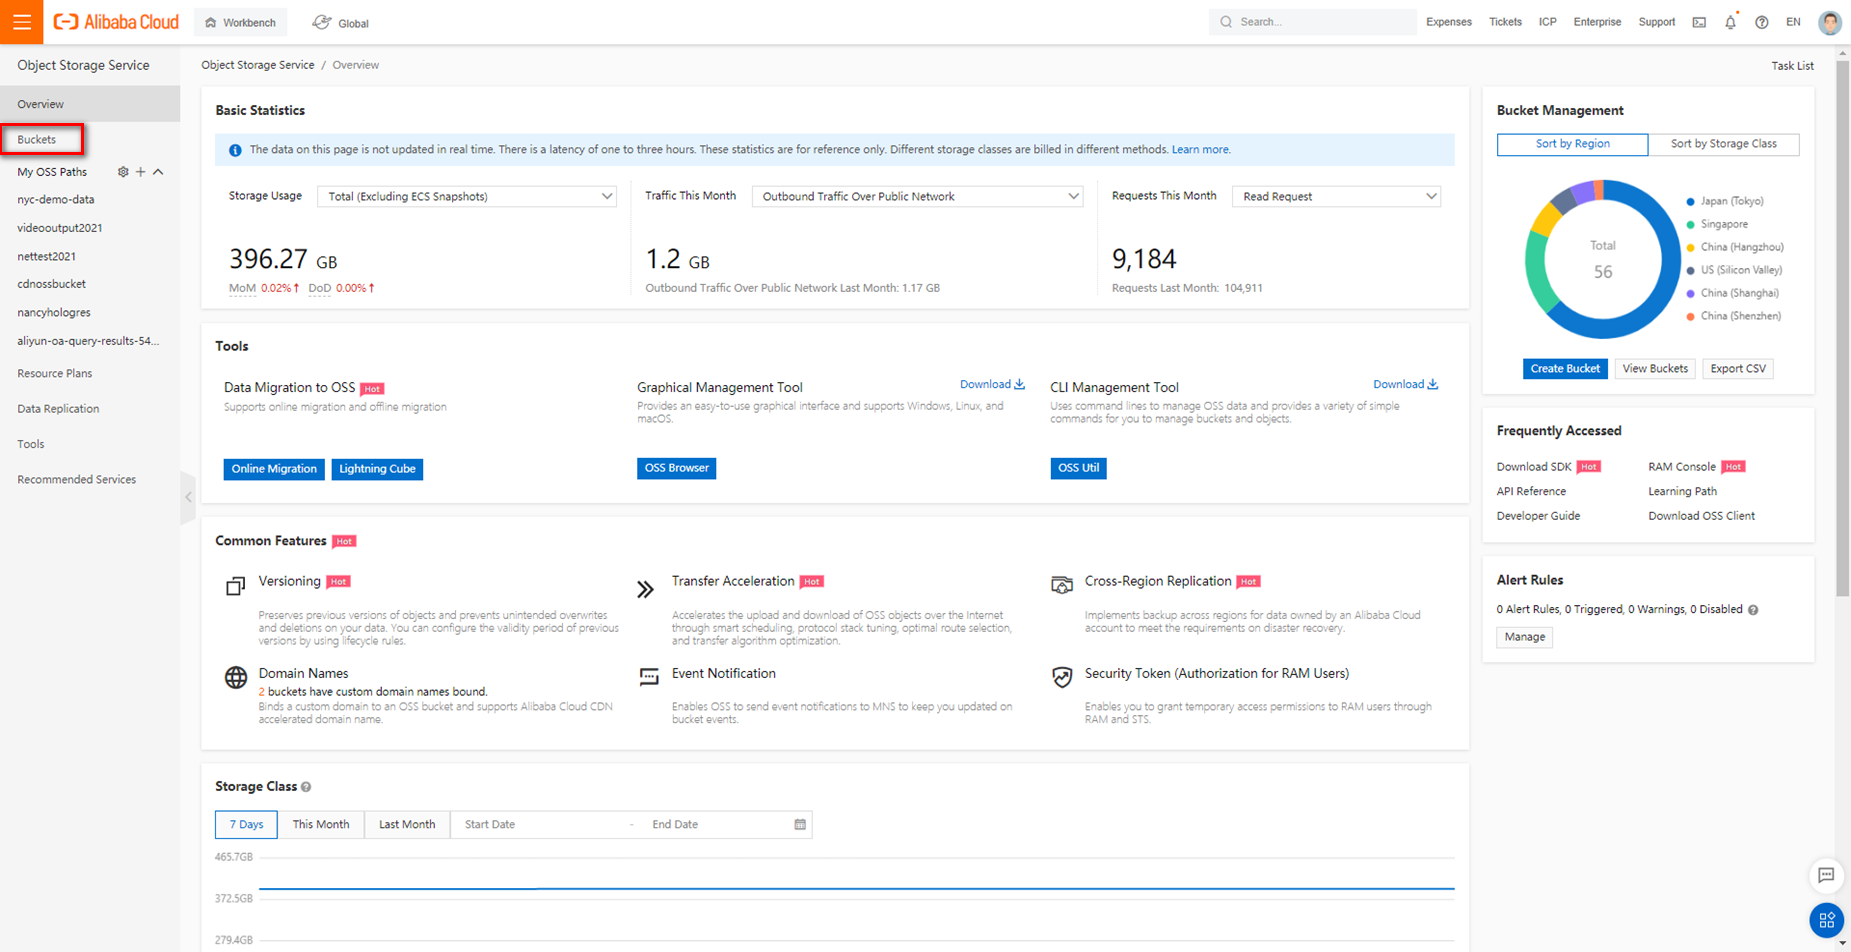Viewport: 1851px width, 952px height.
Task: Click the Storage Class help icon
Action: [306, 787]
